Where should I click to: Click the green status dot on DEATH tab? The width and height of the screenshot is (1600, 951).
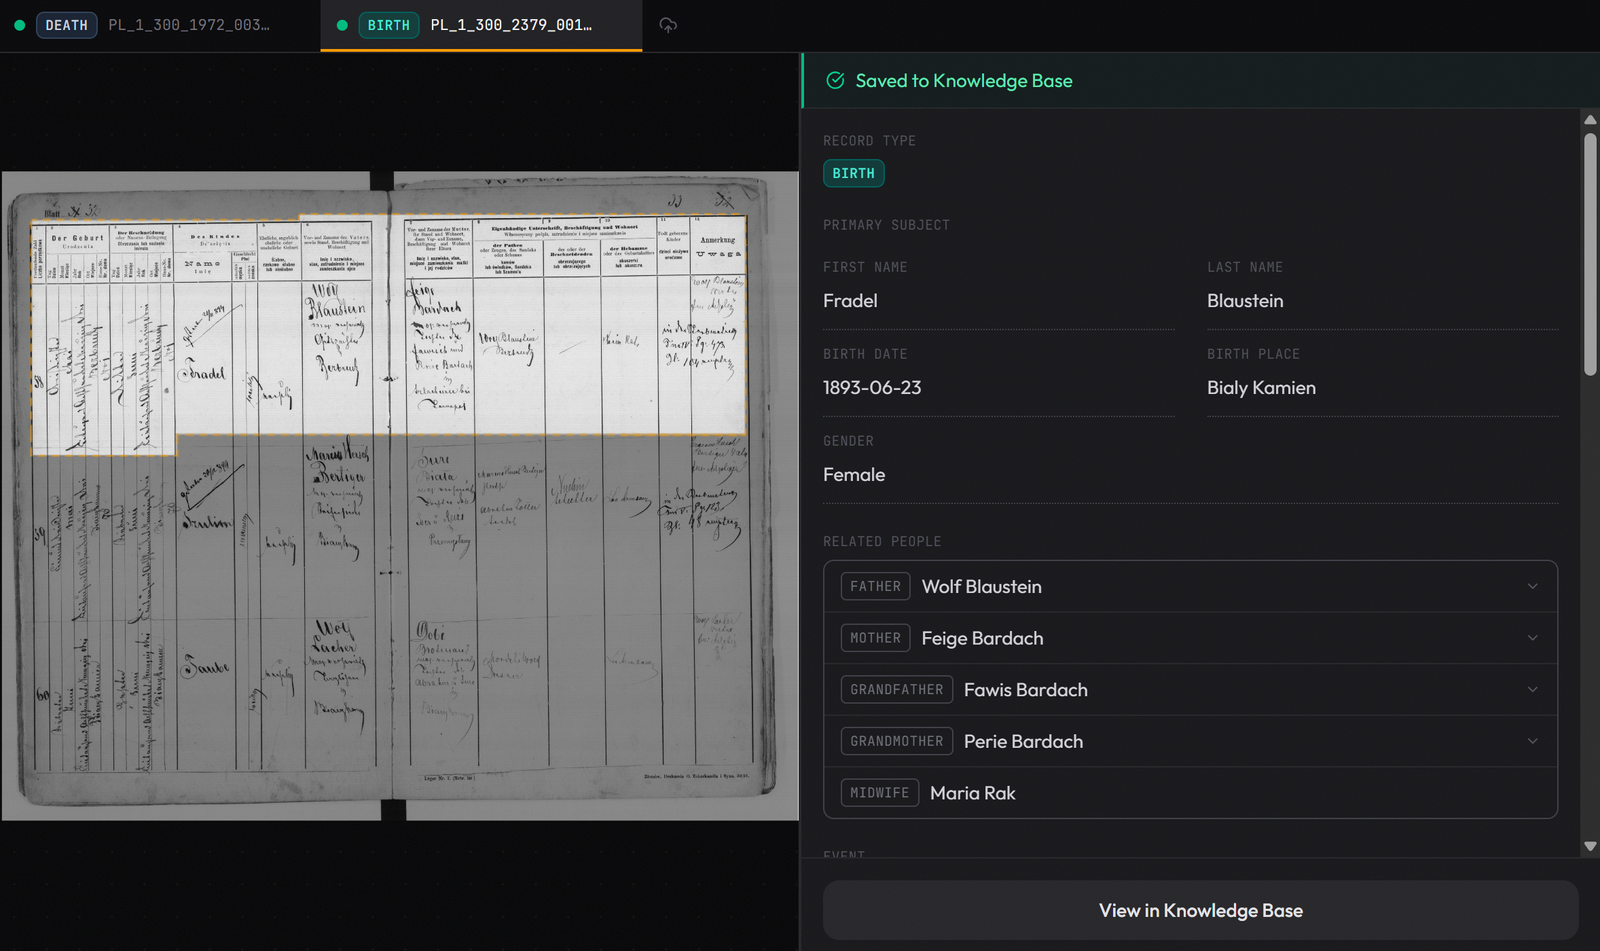point(19,25)
